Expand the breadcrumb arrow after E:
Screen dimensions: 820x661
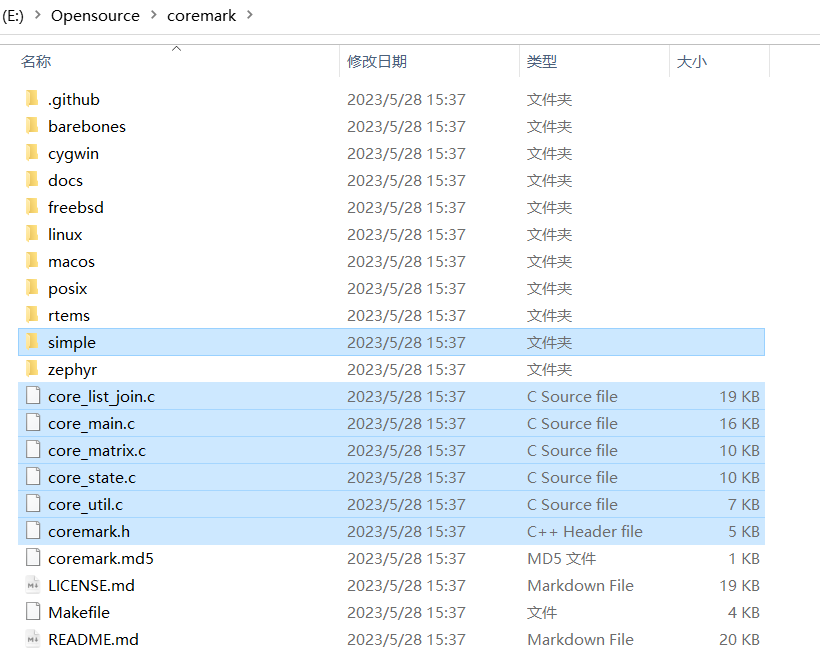(40, 15)
